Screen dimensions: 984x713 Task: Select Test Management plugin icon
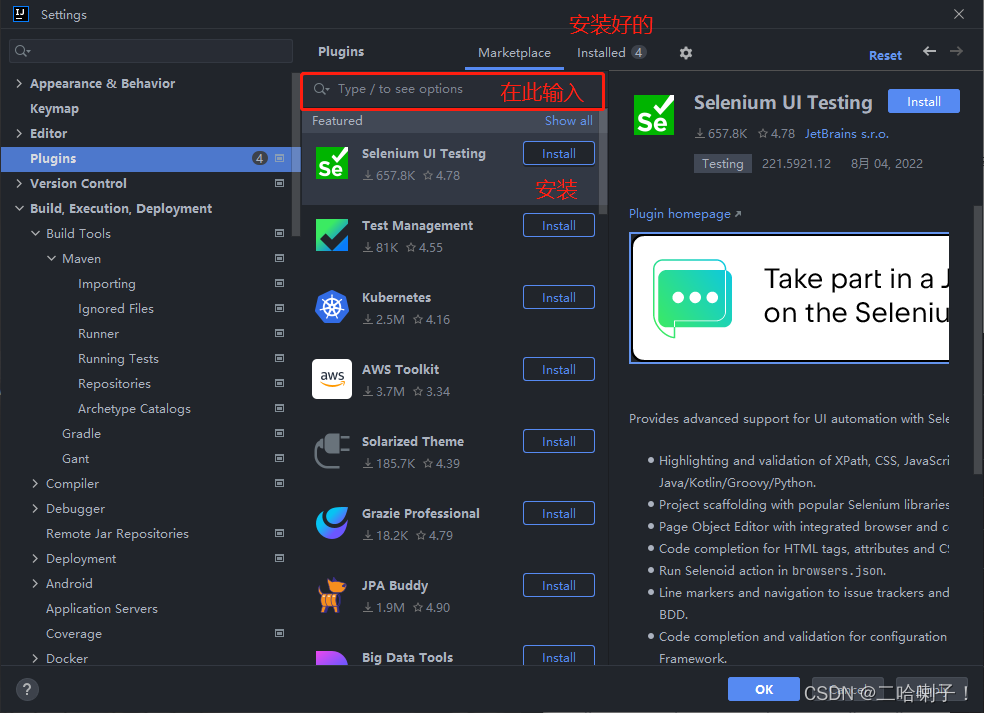332,235
